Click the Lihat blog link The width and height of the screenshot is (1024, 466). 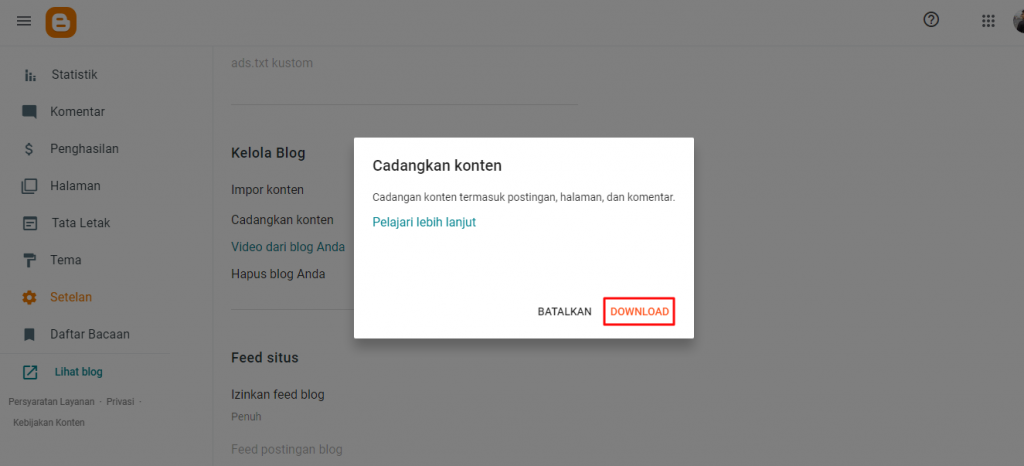(78, 372)
